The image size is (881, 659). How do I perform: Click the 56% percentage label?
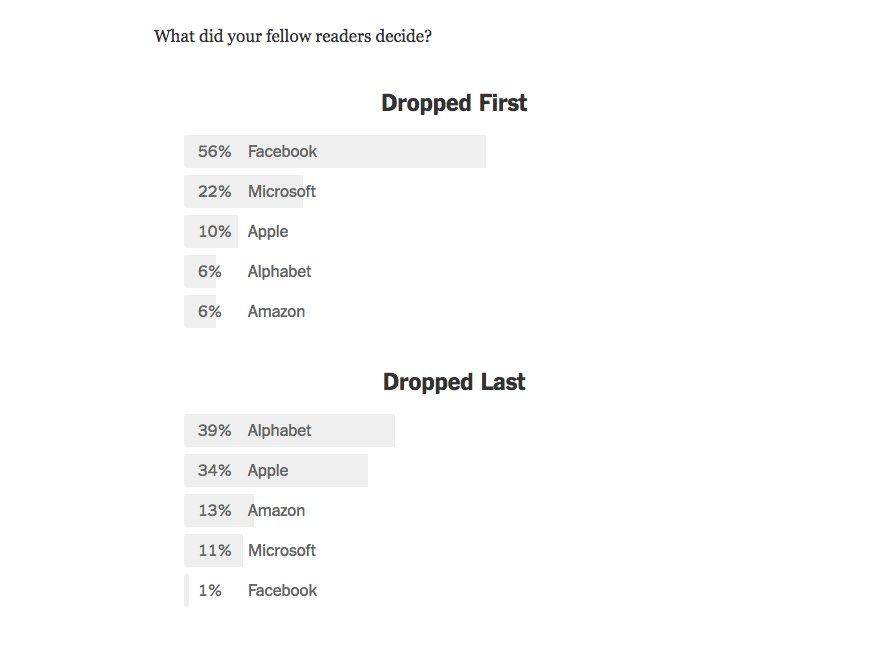tap(215, 151)
